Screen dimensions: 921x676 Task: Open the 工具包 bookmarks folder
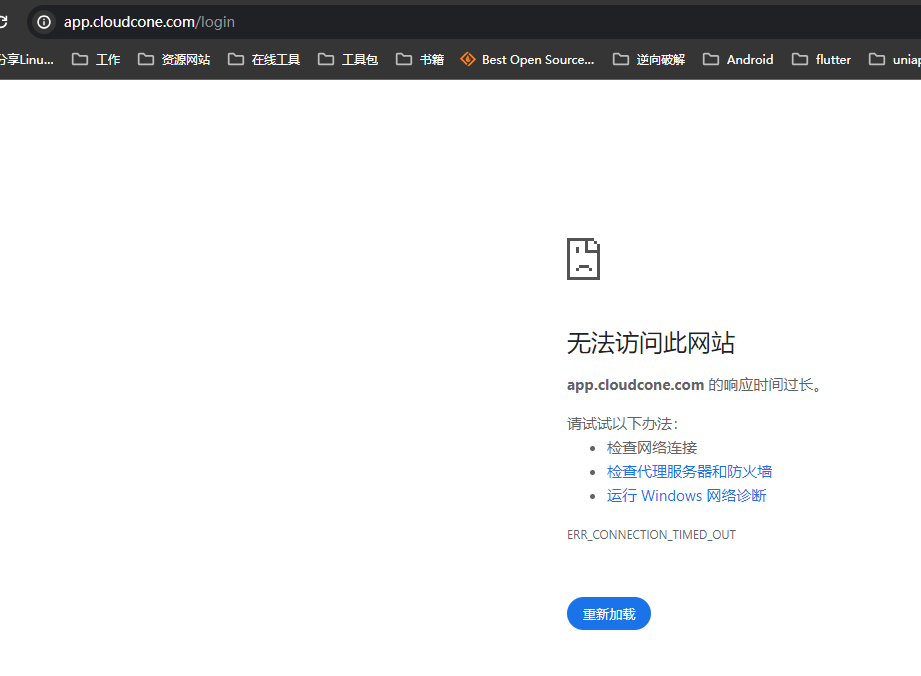coord(348,59)
